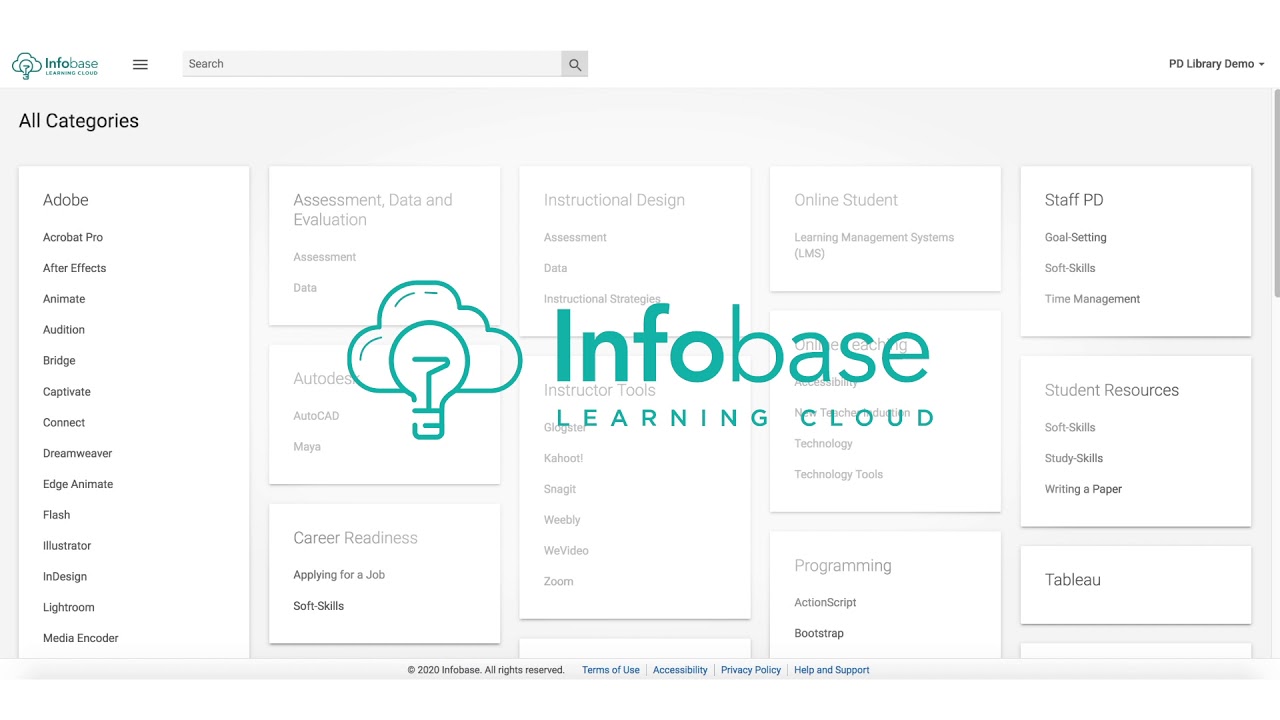The width and height of the screenshot is (1280, 720).
Task: Click the magnifier search button
Action: (x=575, y=64)
